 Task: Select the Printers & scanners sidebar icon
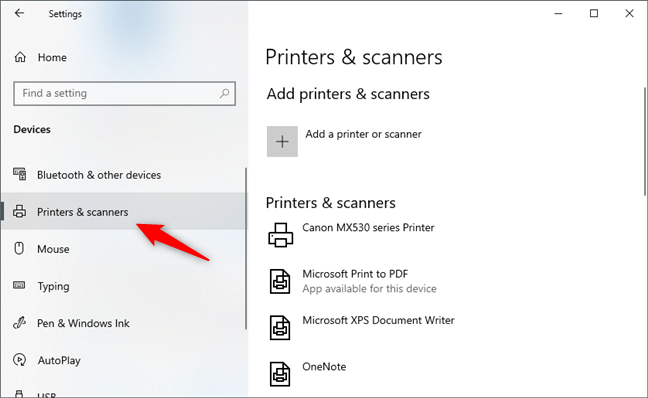[19, 211]
